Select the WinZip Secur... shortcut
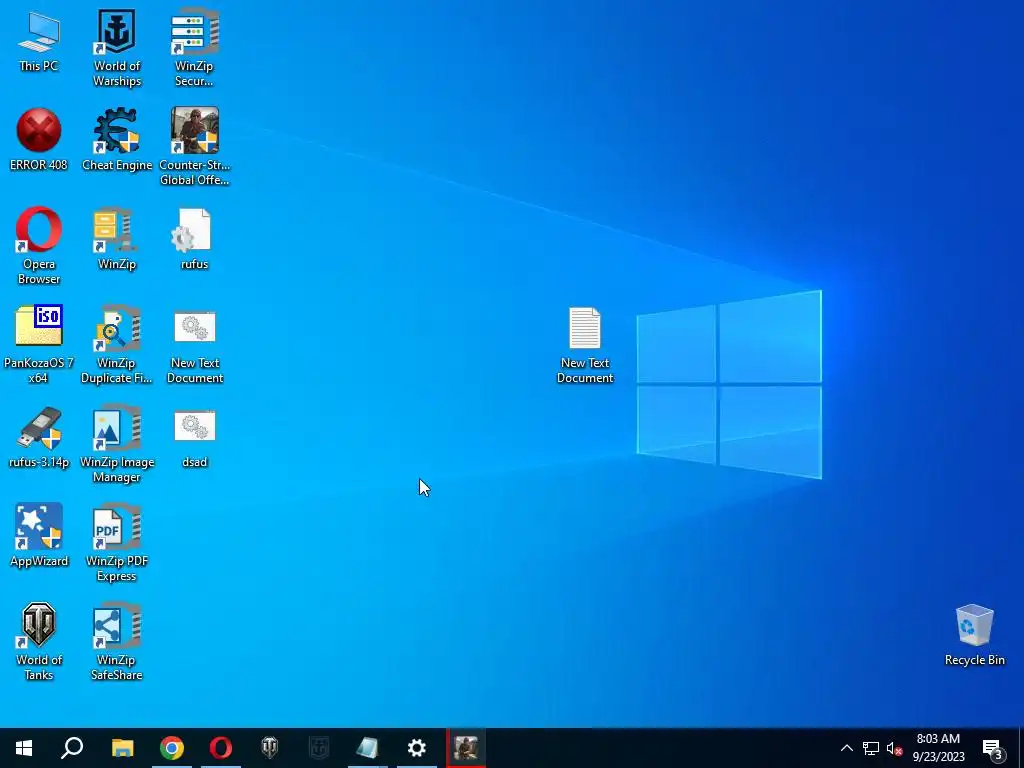1024x768 pixels. pyautogui.click(x=194, y=48)
